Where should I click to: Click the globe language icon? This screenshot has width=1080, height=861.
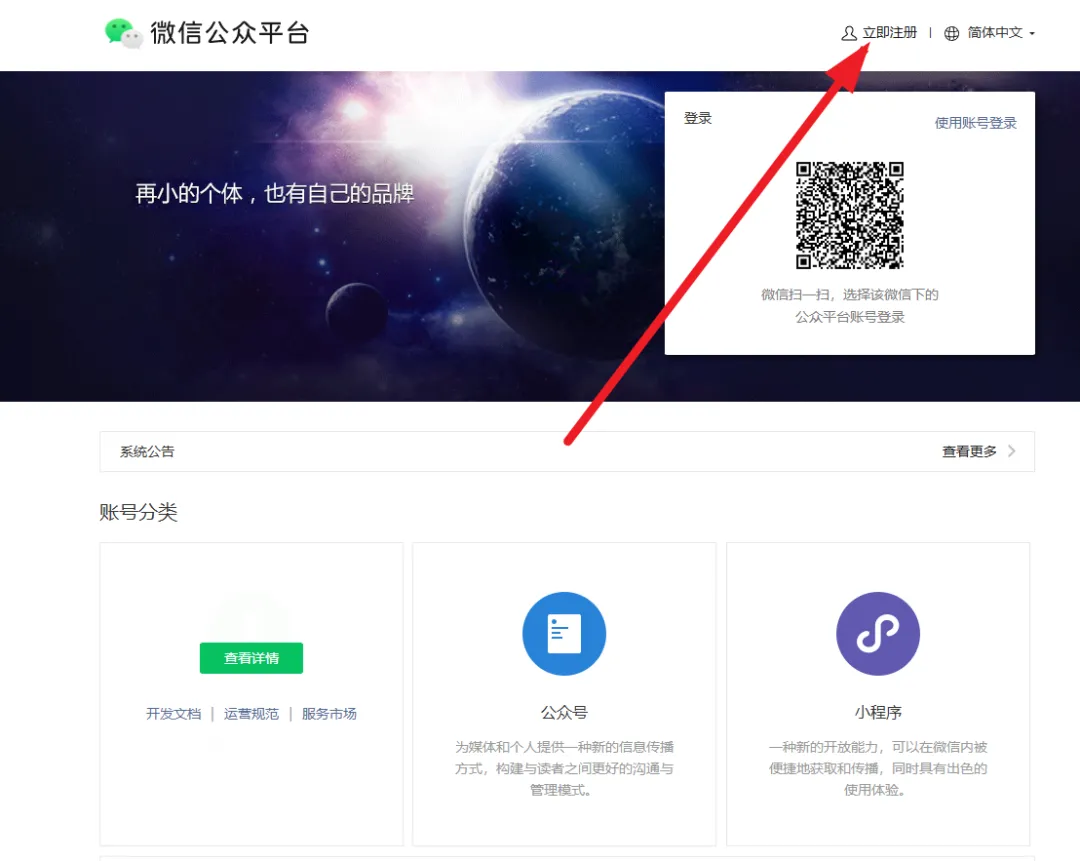(x=951, y=33)
